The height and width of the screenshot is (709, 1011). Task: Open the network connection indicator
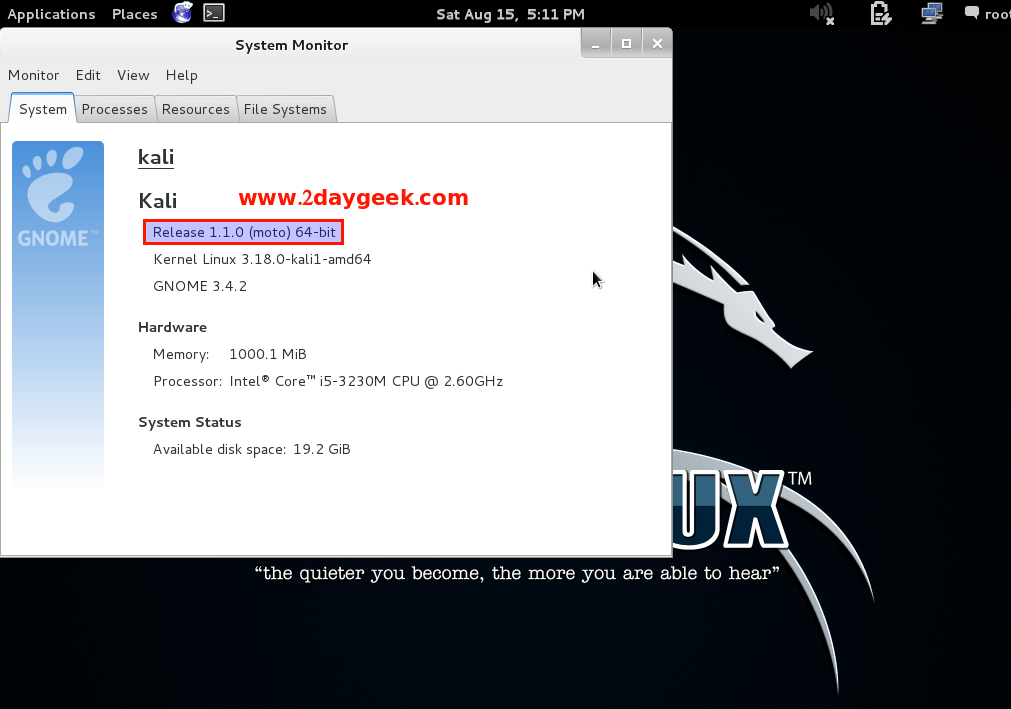click(932, 14)
